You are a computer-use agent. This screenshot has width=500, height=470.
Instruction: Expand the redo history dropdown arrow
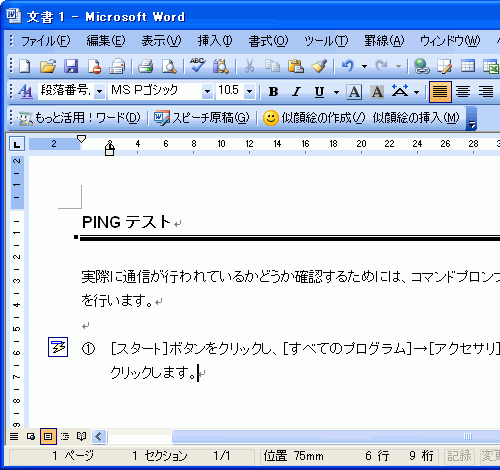click(398, 66)
